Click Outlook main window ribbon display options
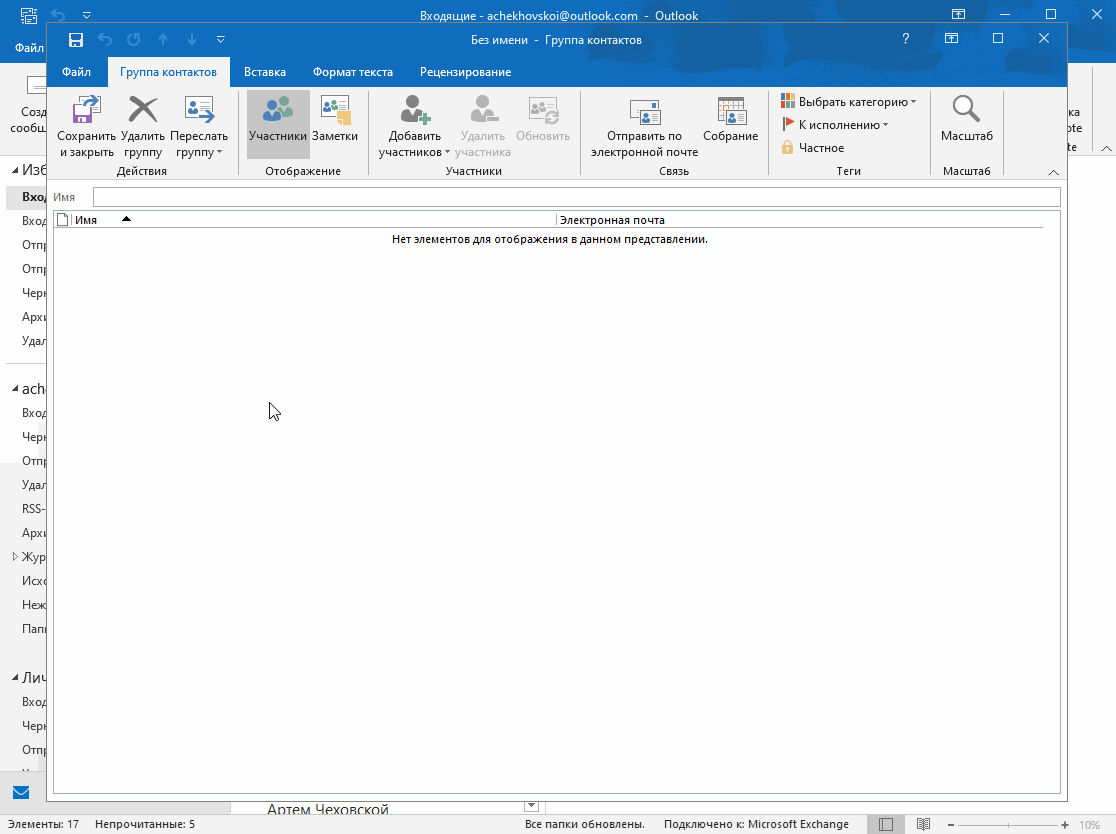 coord(959,14)
